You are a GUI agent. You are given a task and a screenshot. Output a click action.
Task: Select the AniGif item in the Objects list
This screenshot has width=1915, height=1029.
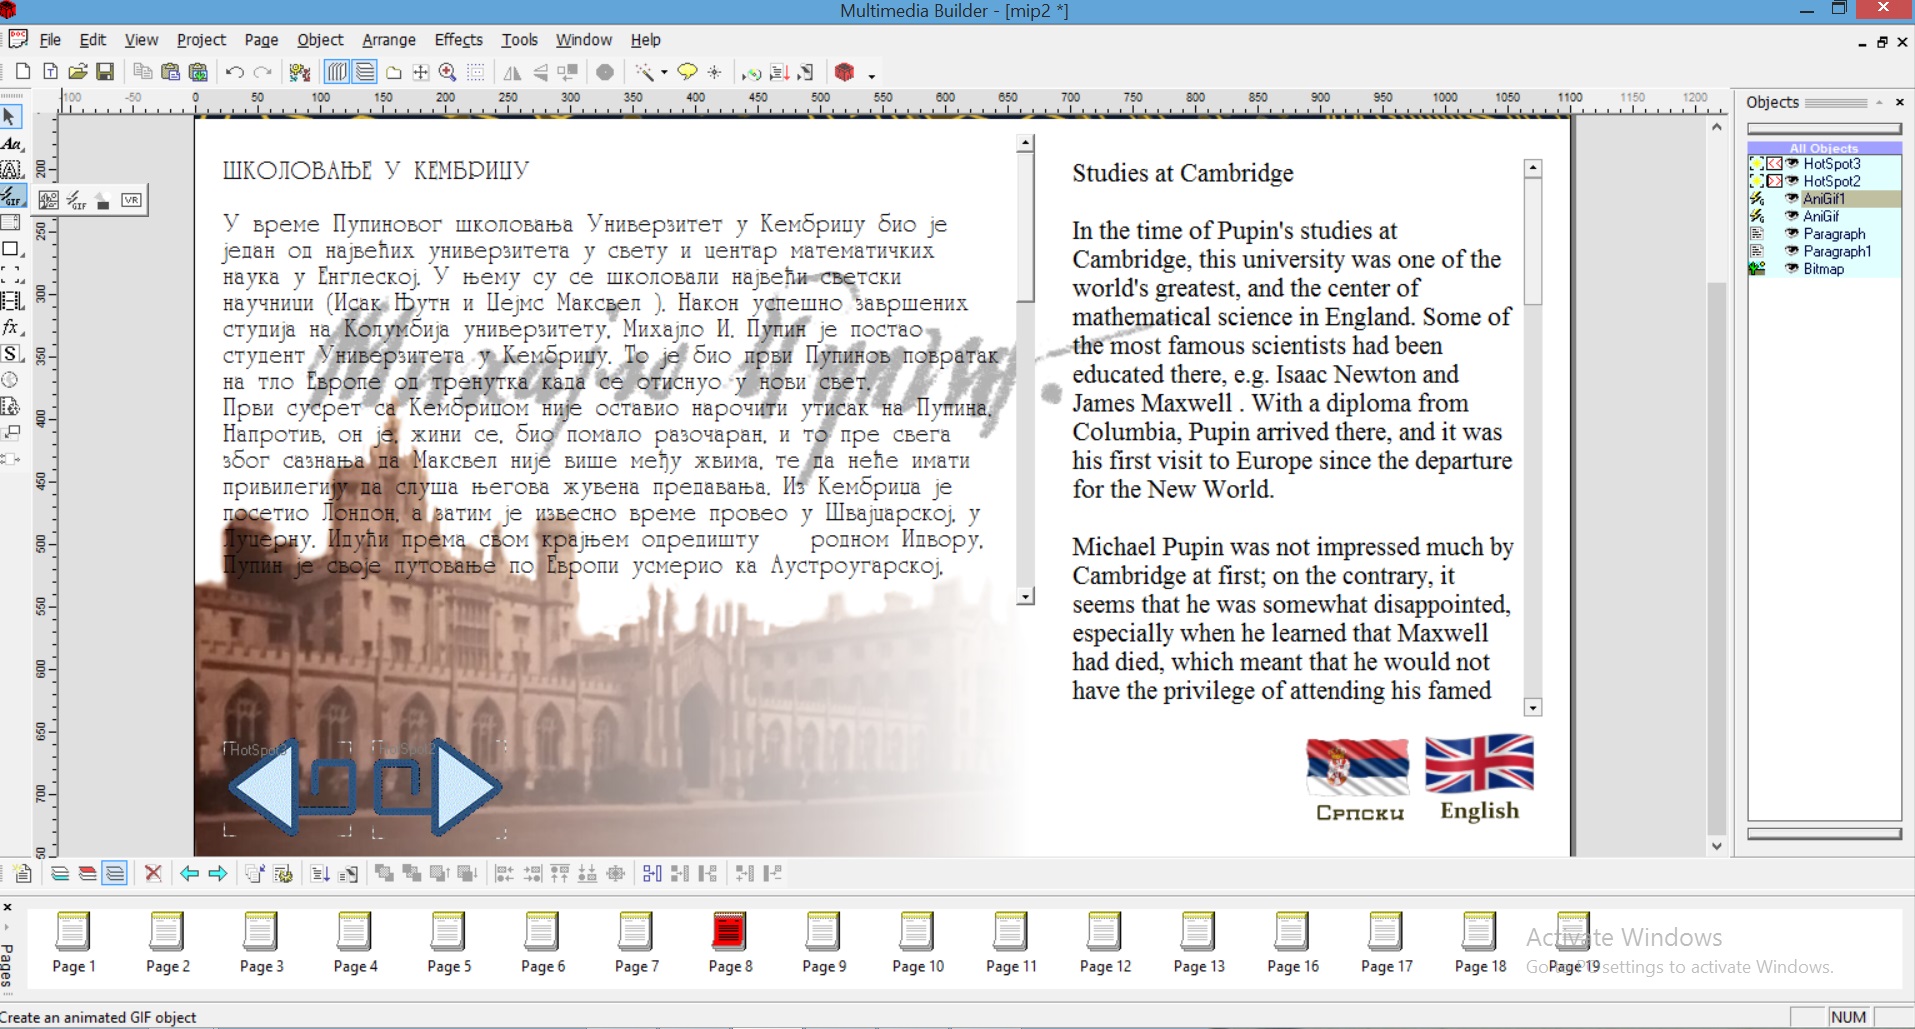(x=1820, y=216)
